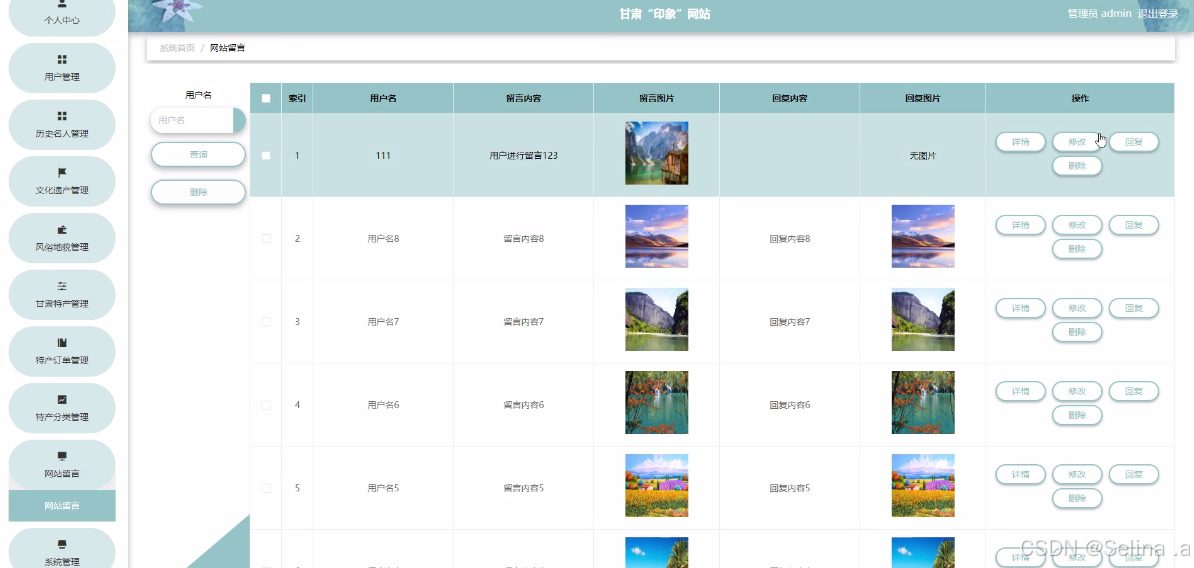The width and height of the screenshot is (1194, 568).
Task: Click 删除 in the 用户名7 row
Action: coord(1077,331)
